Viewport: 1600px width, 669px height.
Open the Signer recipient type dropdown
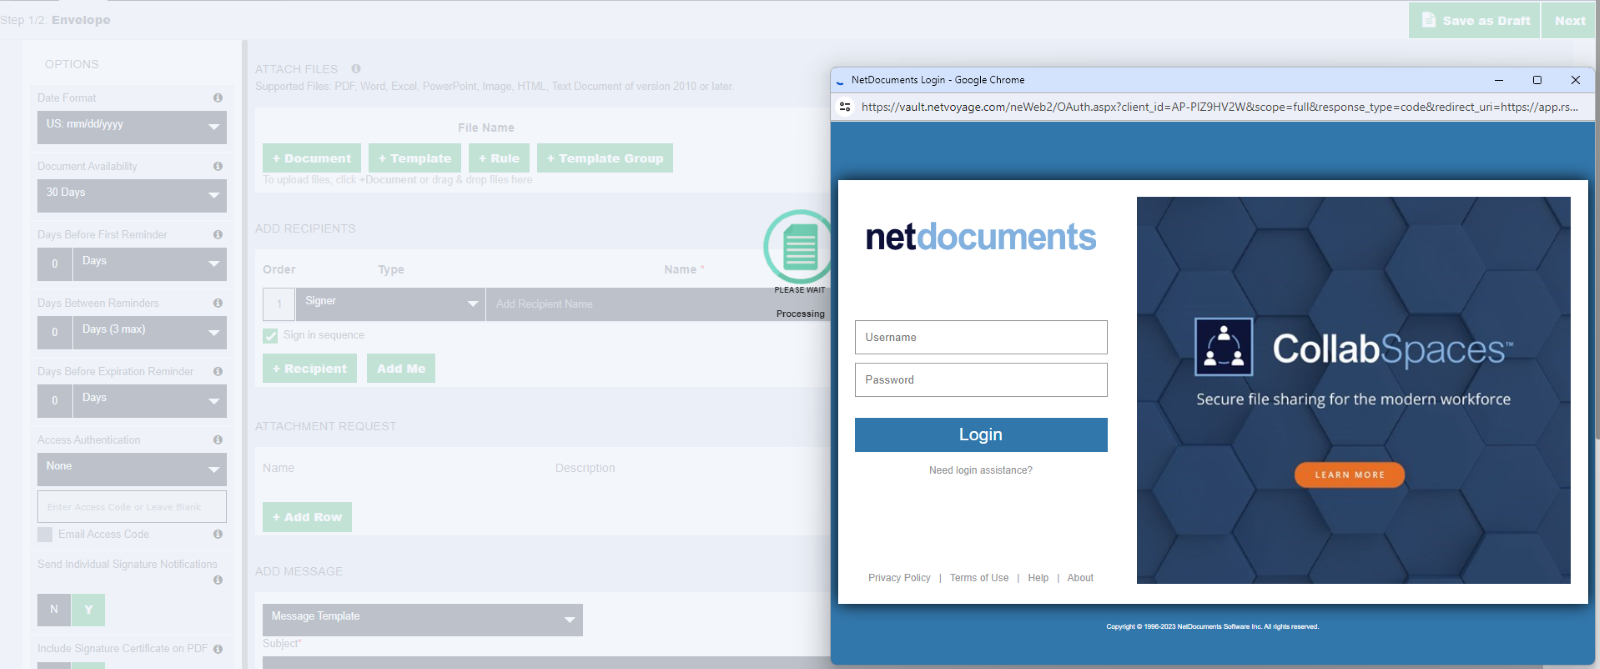pyautogui.click(x=390, y=304)
